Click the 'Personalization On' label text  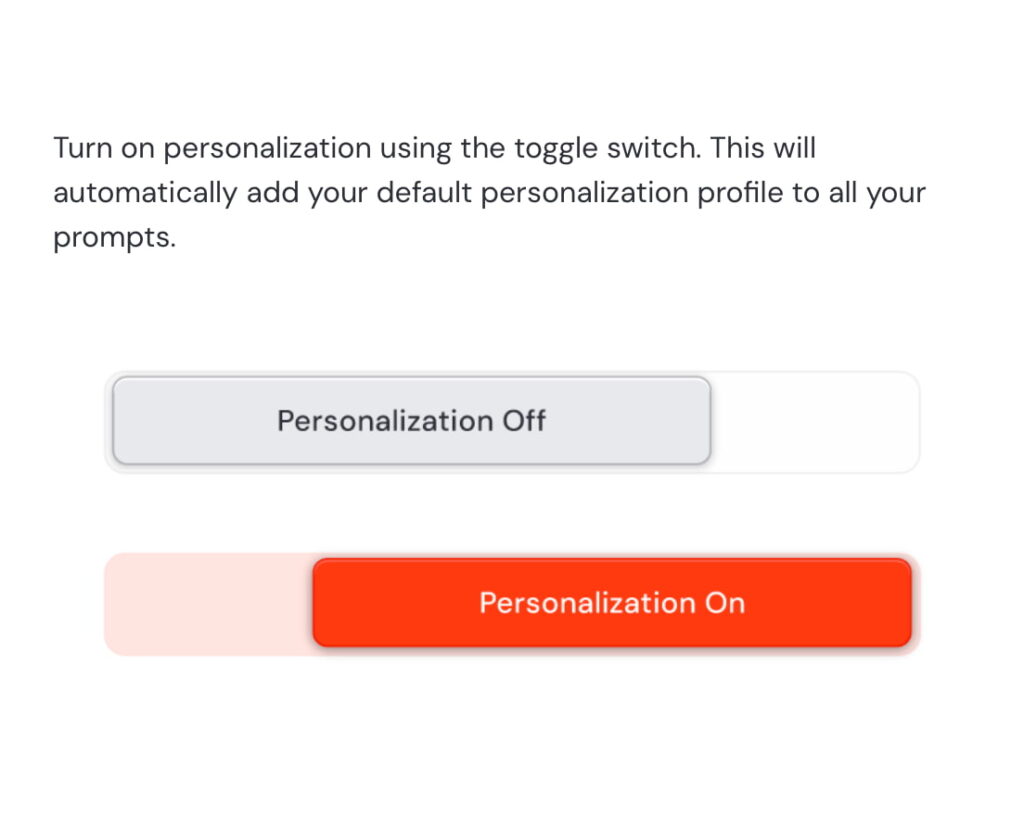point(612,603)
